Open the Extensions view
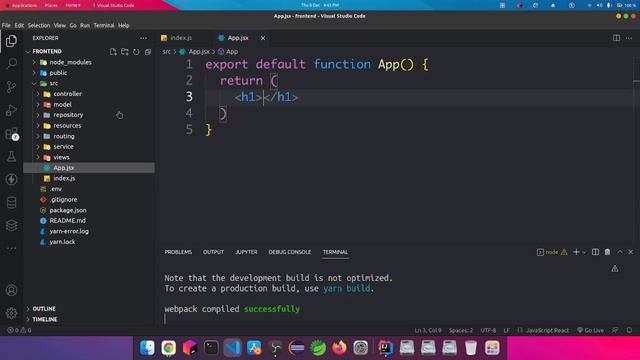Screen dimensions: 640x360 (x=11, y=133)
